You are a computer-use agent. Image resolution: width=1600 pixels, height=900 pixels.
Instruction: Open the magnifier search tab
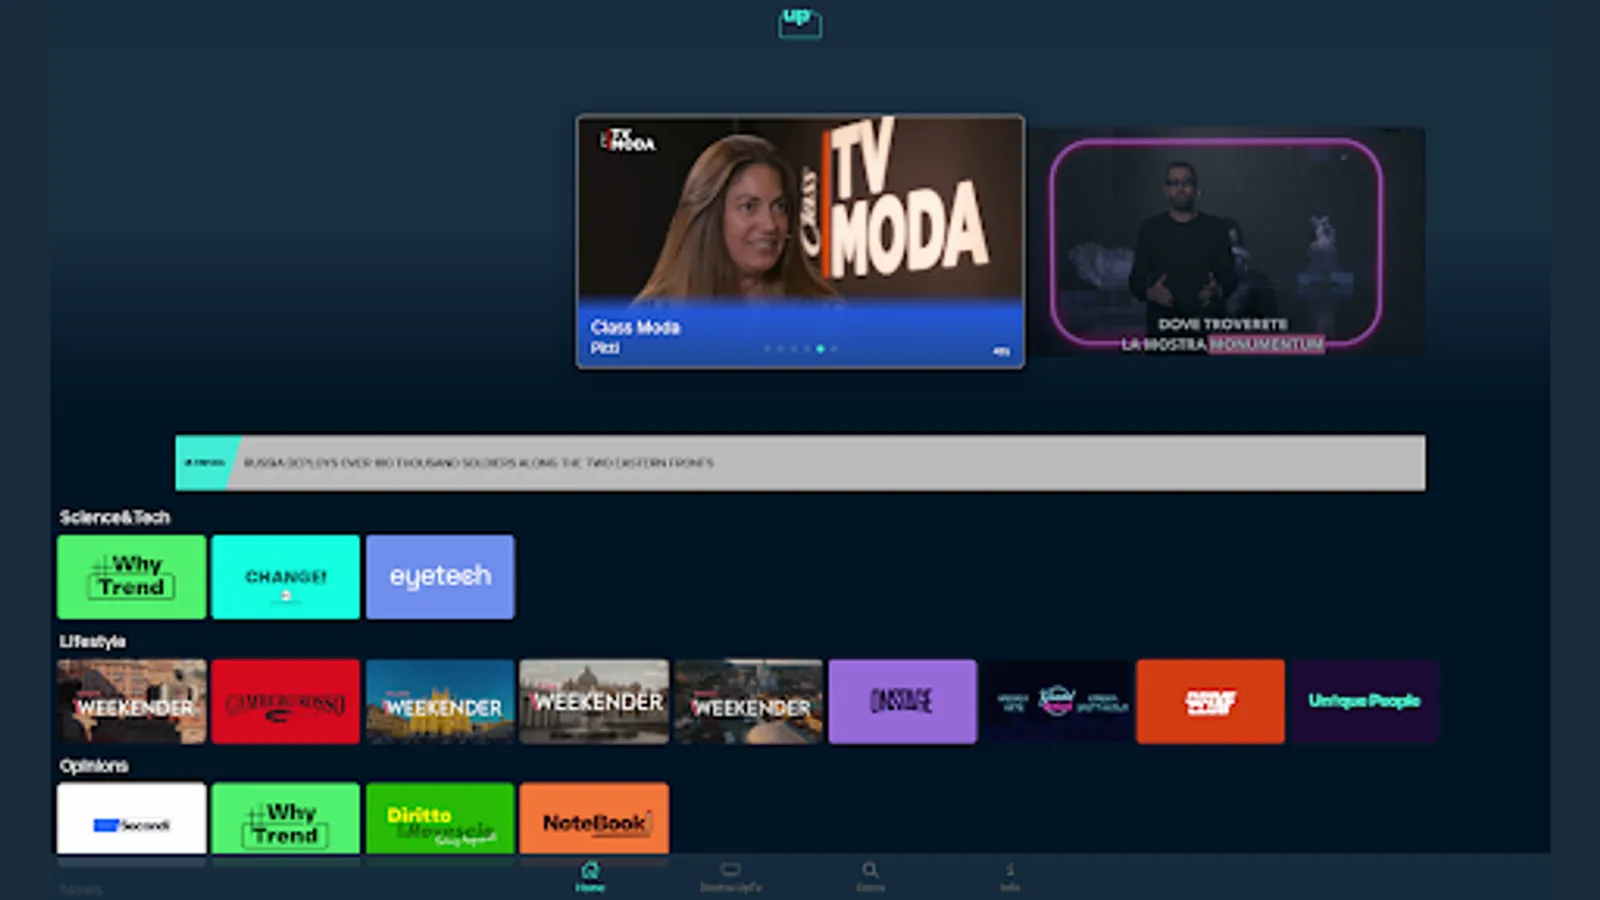coord(870,876)
